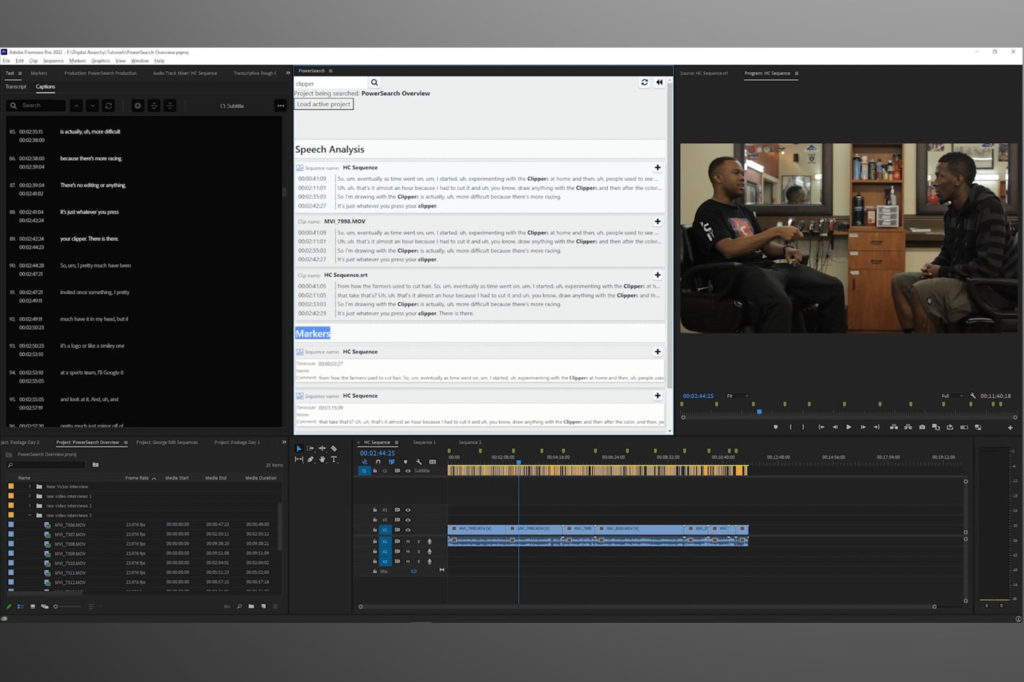
Task: Step back one frame in Program monitor
Action: 835,427
